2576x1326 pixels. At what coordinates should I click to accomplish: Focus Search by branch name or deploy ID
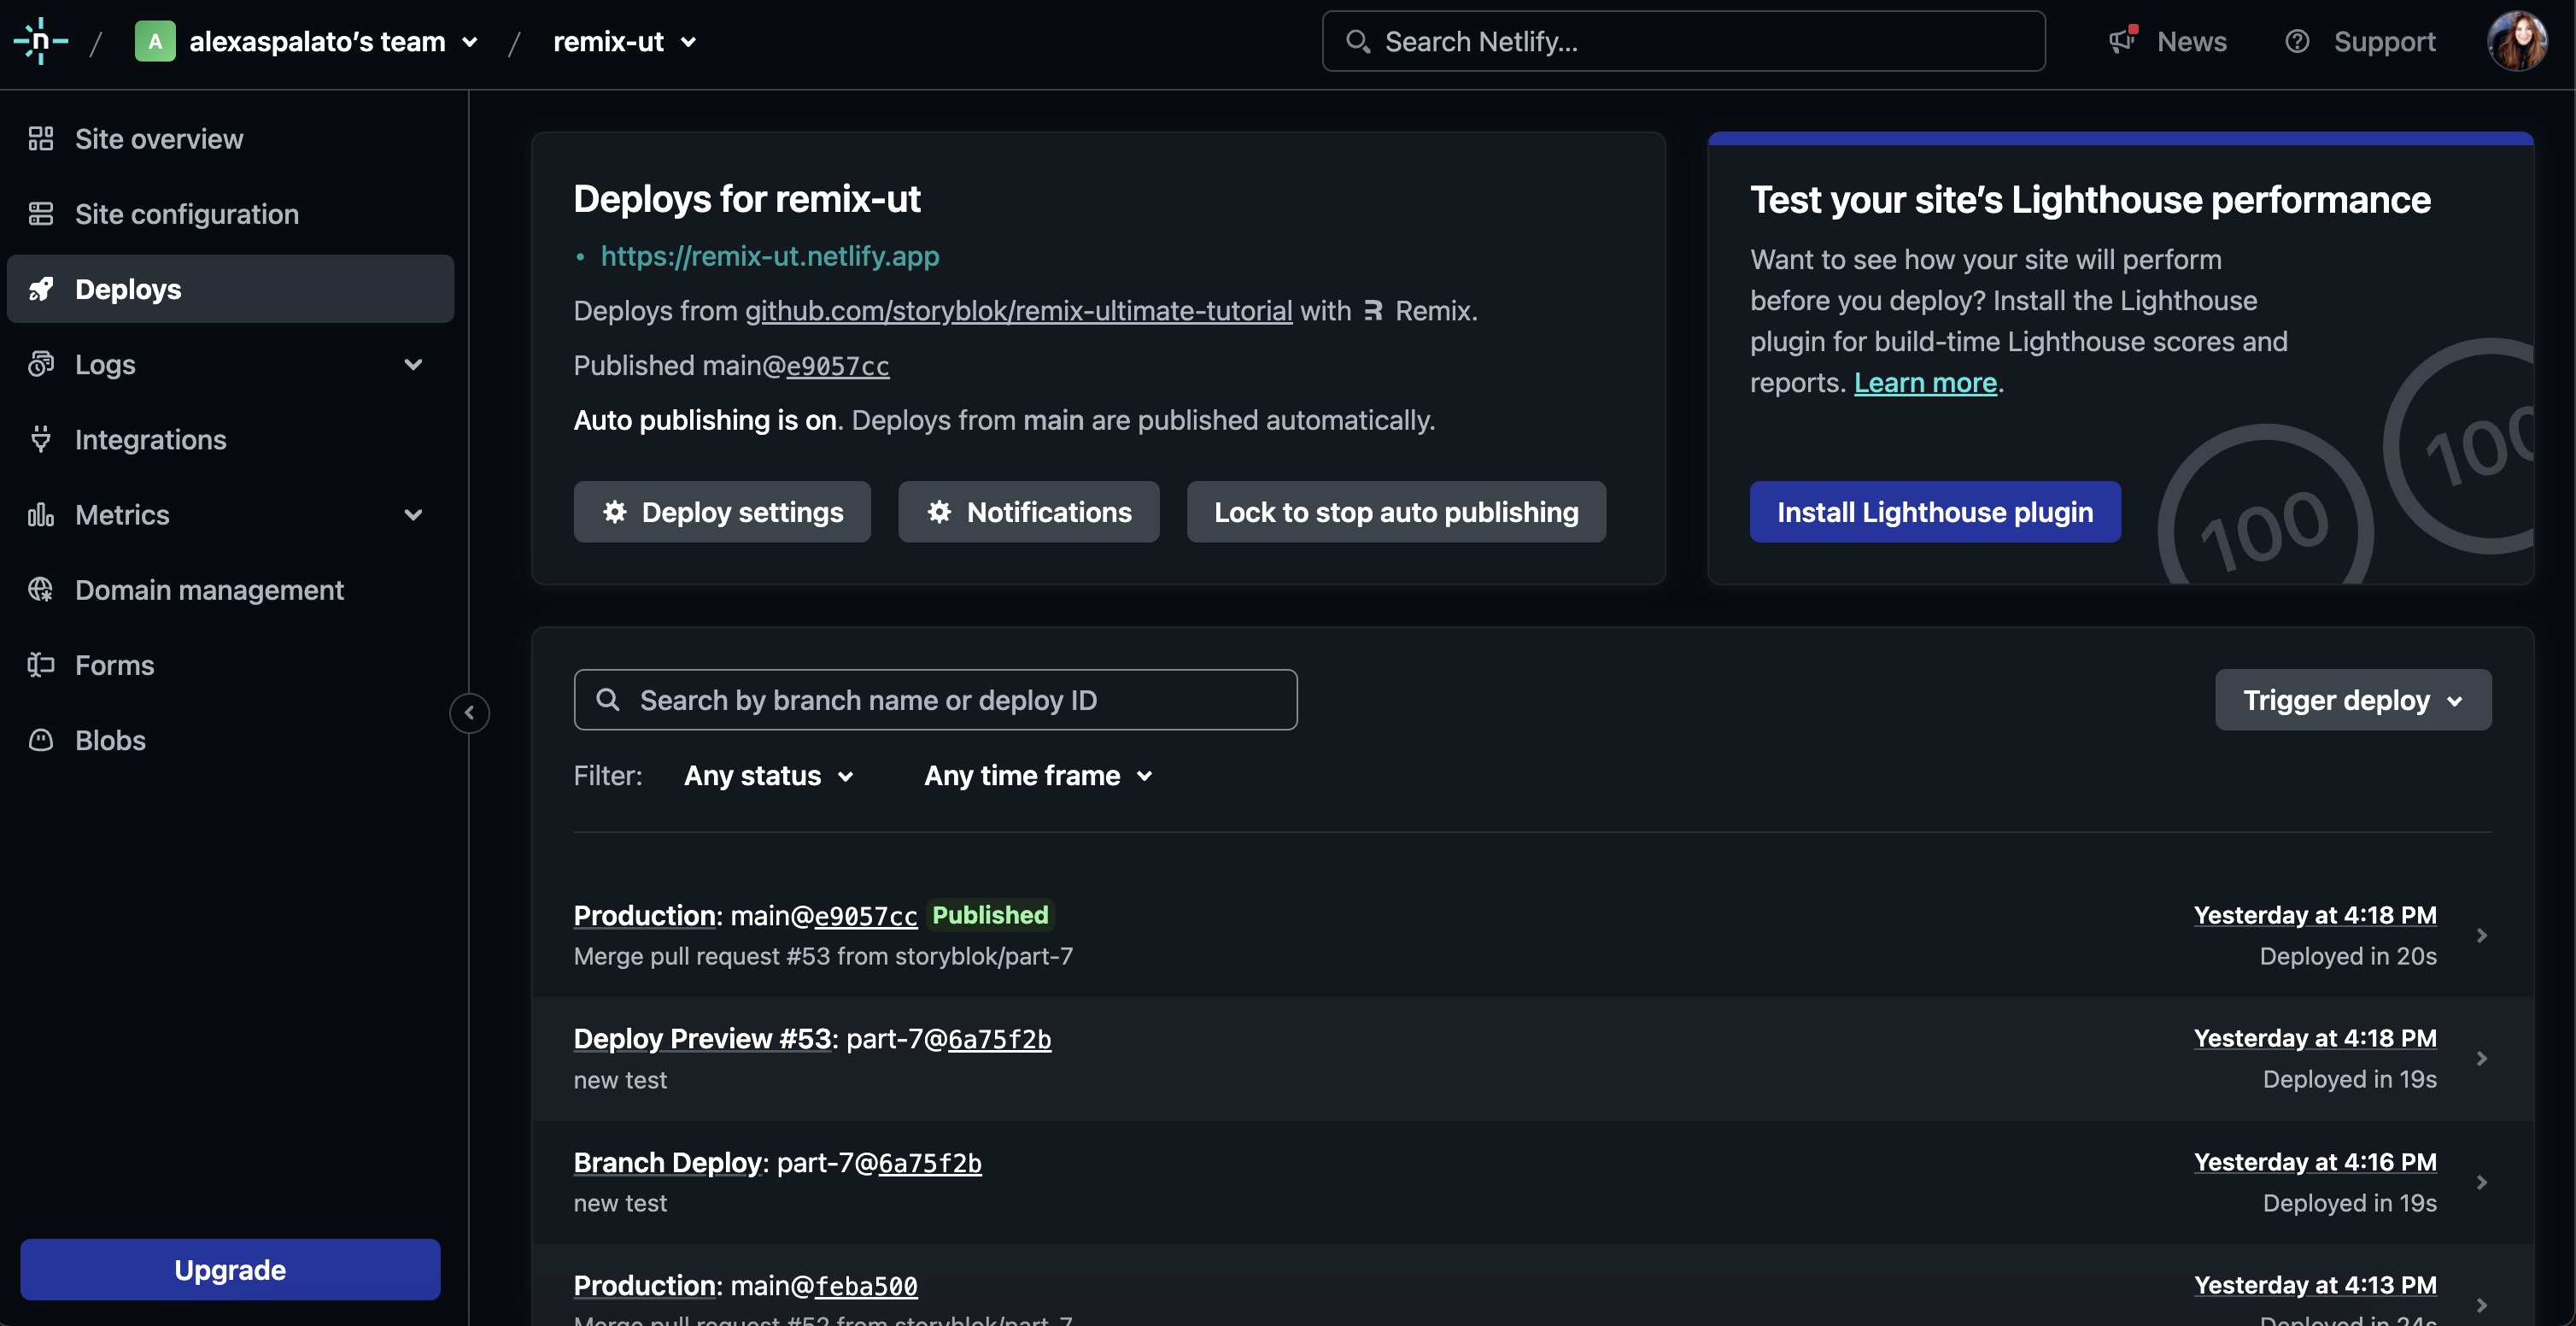point(935,700)
